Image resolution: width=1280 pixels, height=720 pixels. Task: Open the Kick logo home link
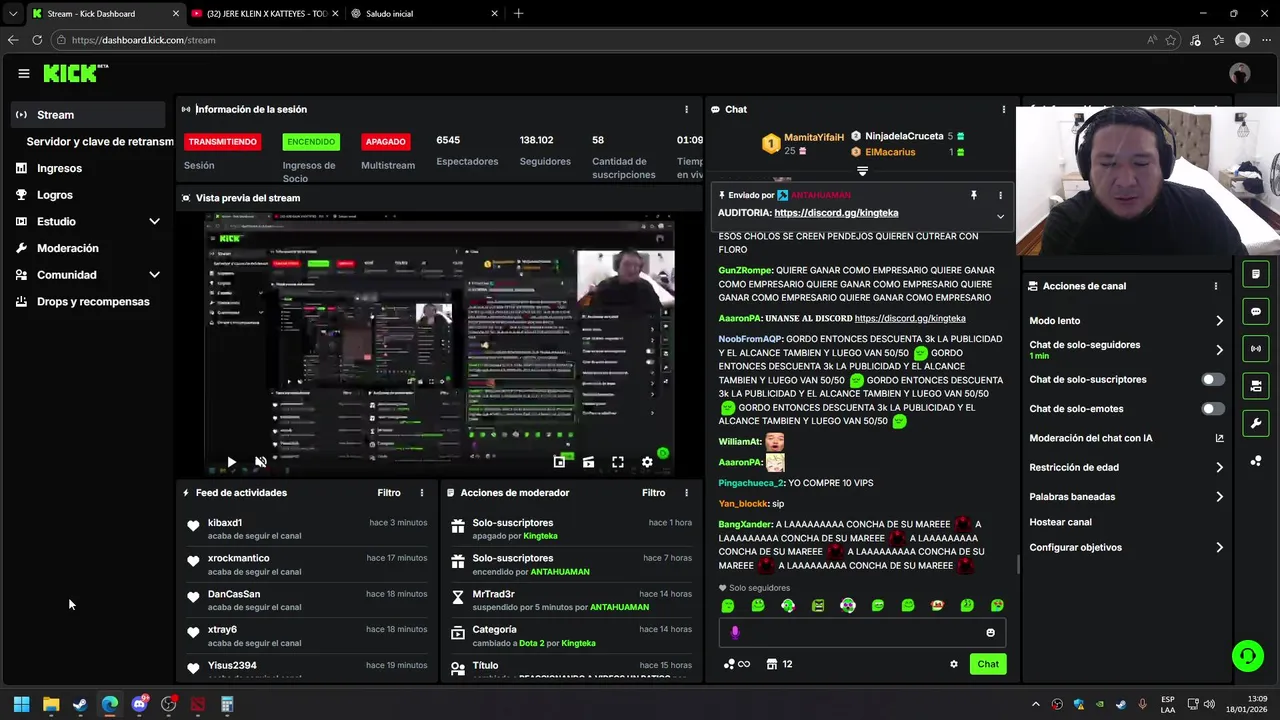(x=76, y=73)
